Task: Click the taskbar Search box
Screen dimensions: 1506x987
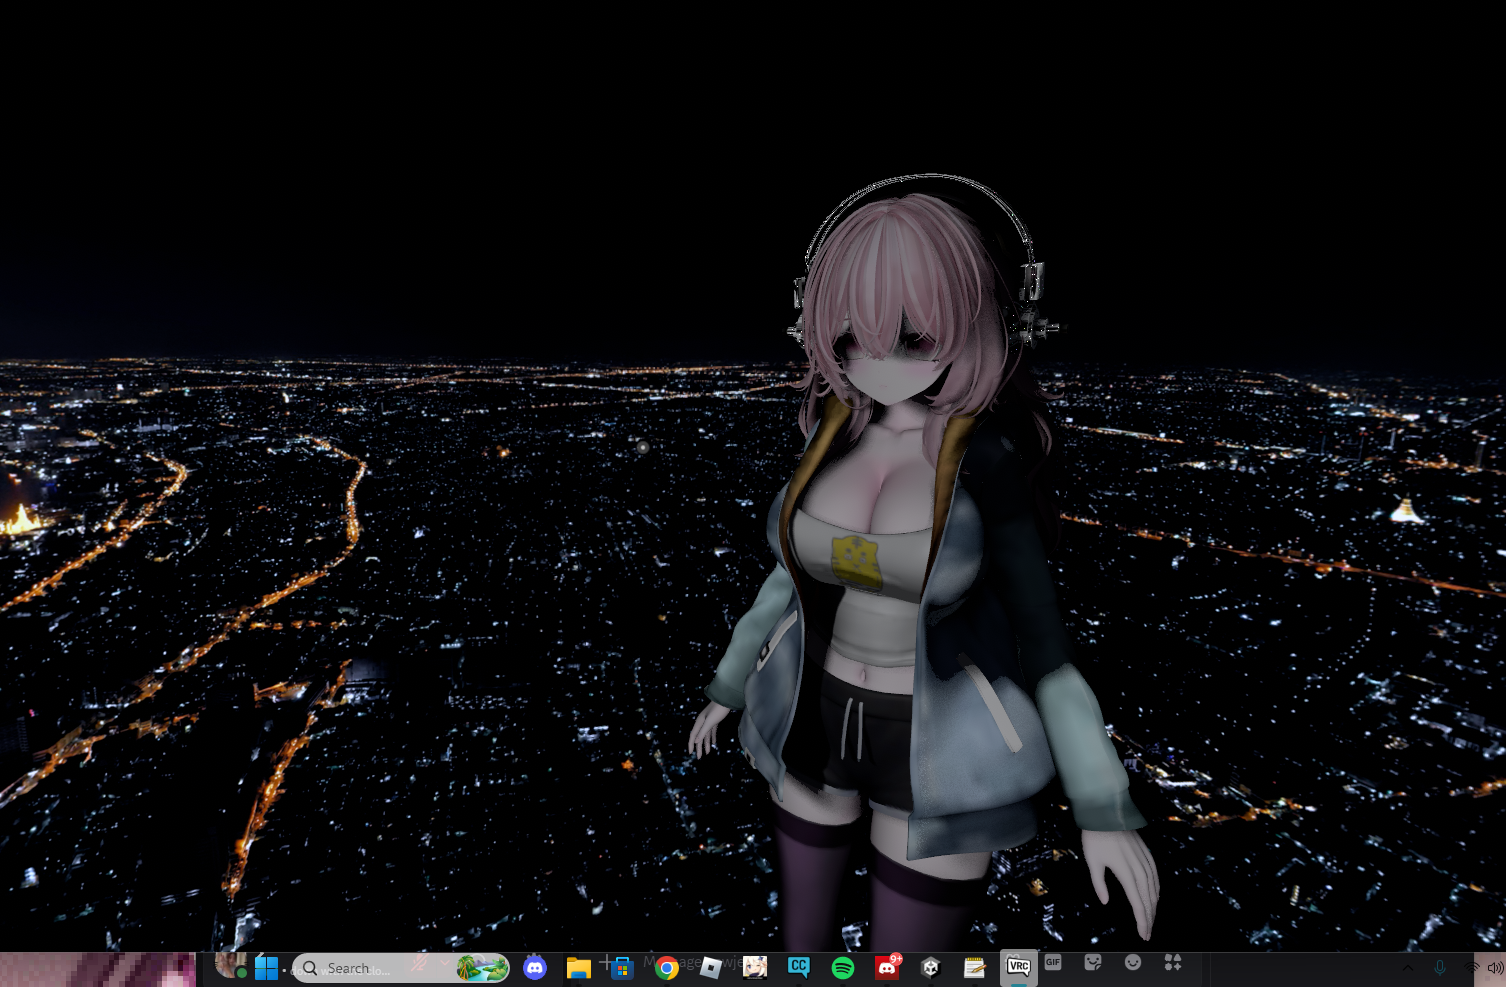Action: 401,968
